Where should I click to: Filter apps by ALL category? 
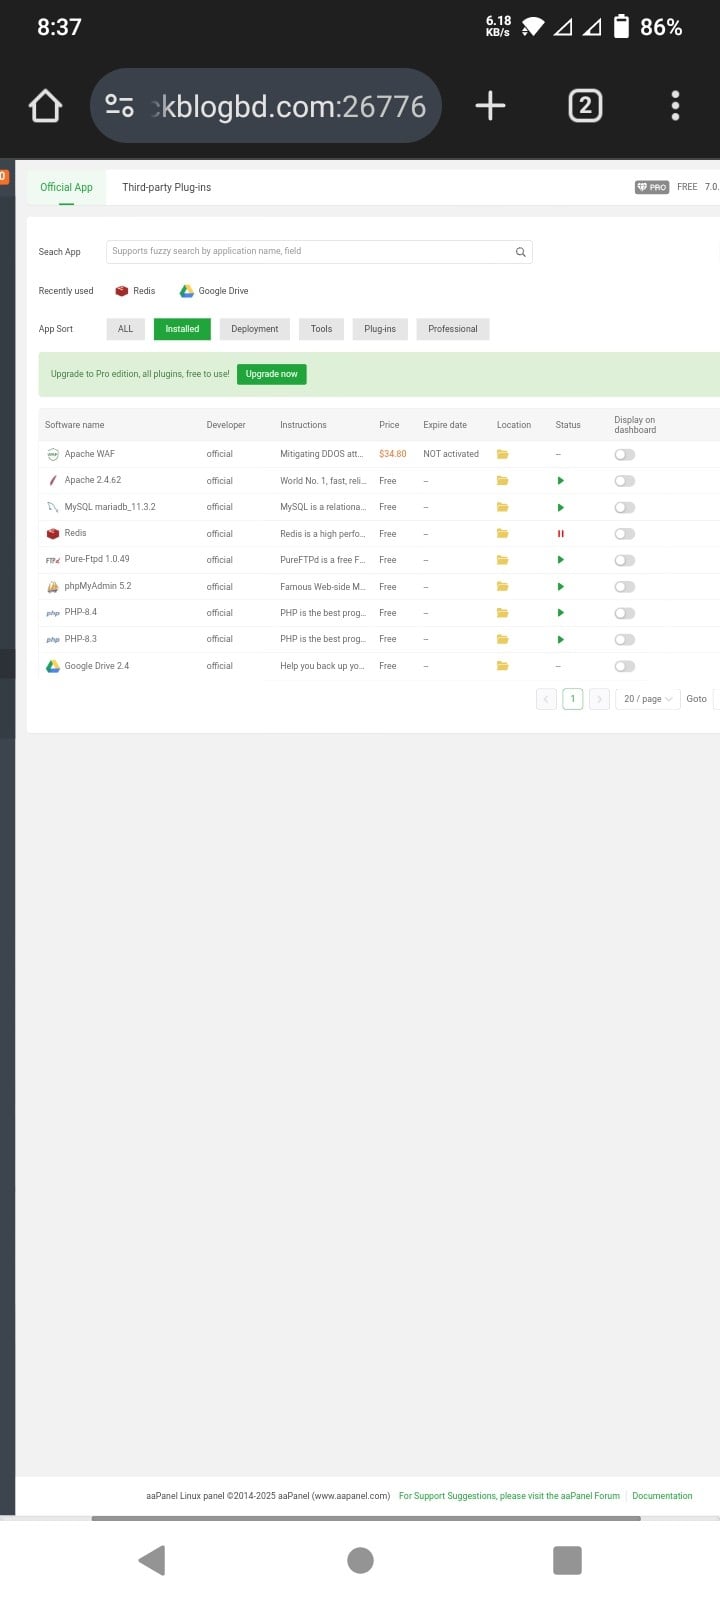pos(125,329)
